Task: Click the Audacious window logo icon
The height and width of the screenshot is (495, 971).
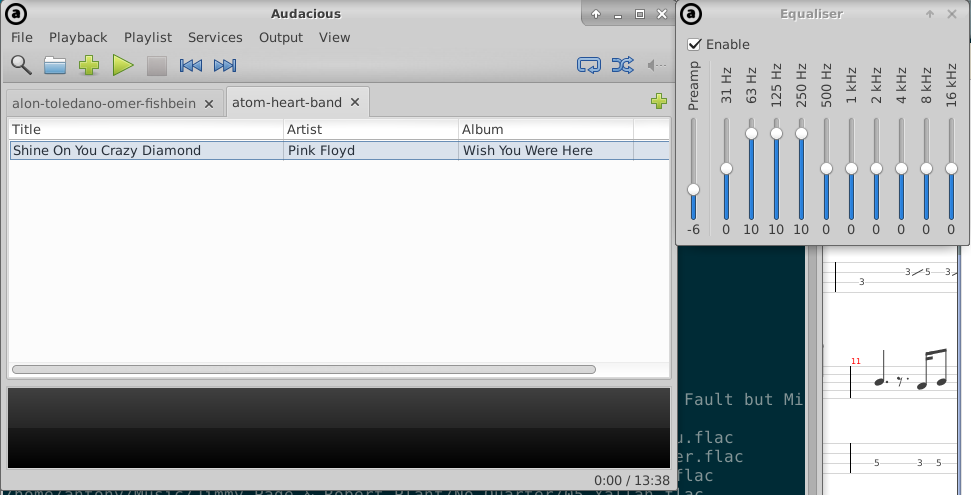Action: click(x=15, y=14)
